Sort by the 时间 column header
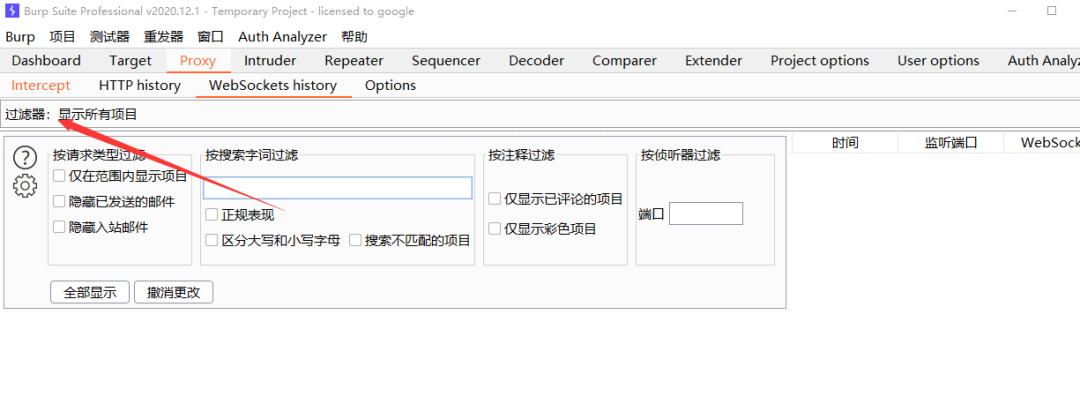The image size is (1080, 412). click(x=845, y=143)
